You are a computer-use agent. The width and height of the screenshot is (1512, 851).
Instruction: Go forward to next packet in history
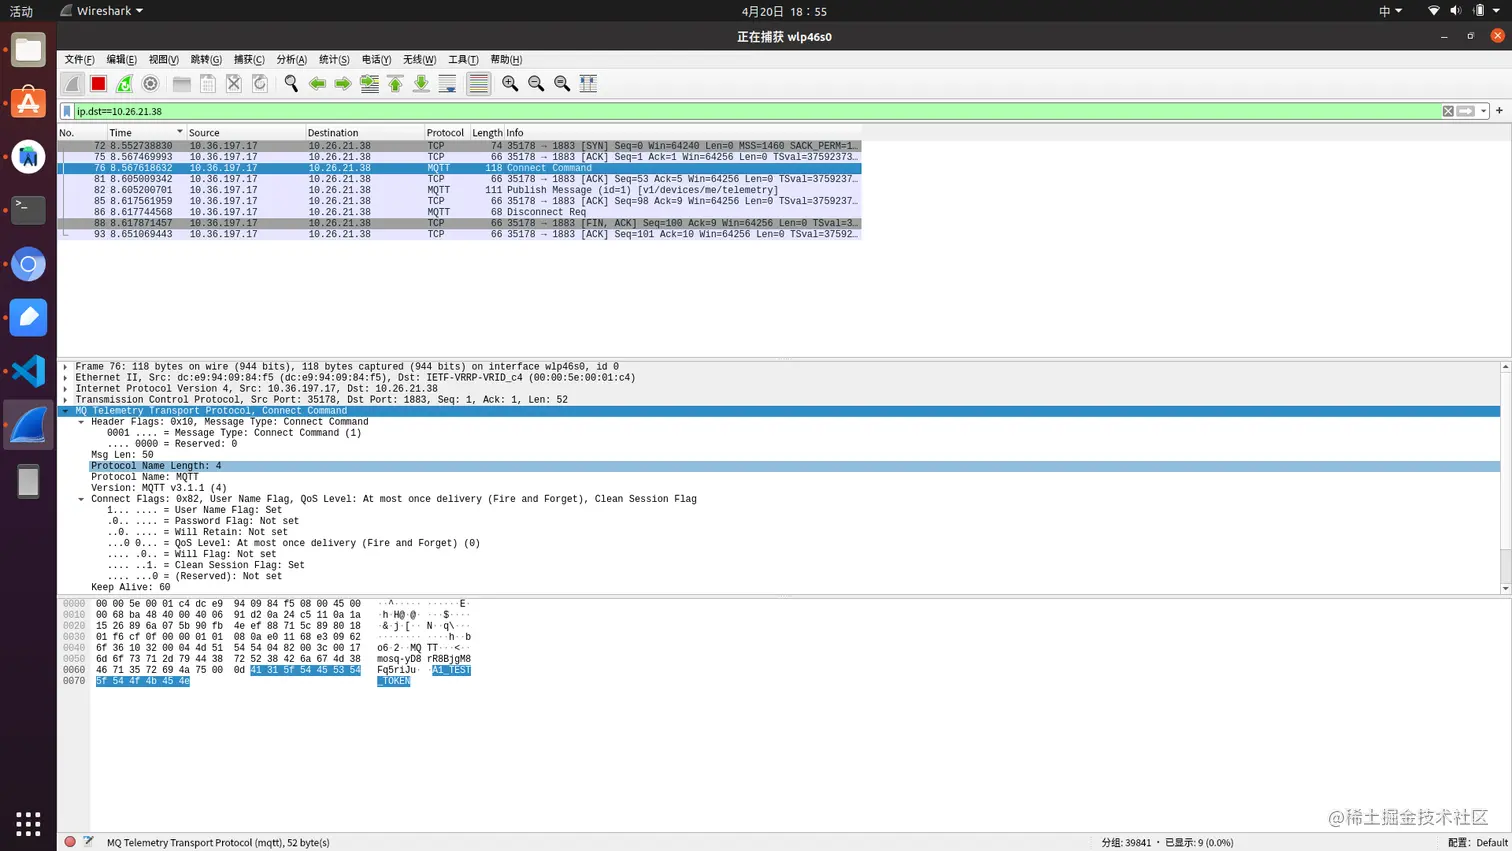[x=343, y=84]
